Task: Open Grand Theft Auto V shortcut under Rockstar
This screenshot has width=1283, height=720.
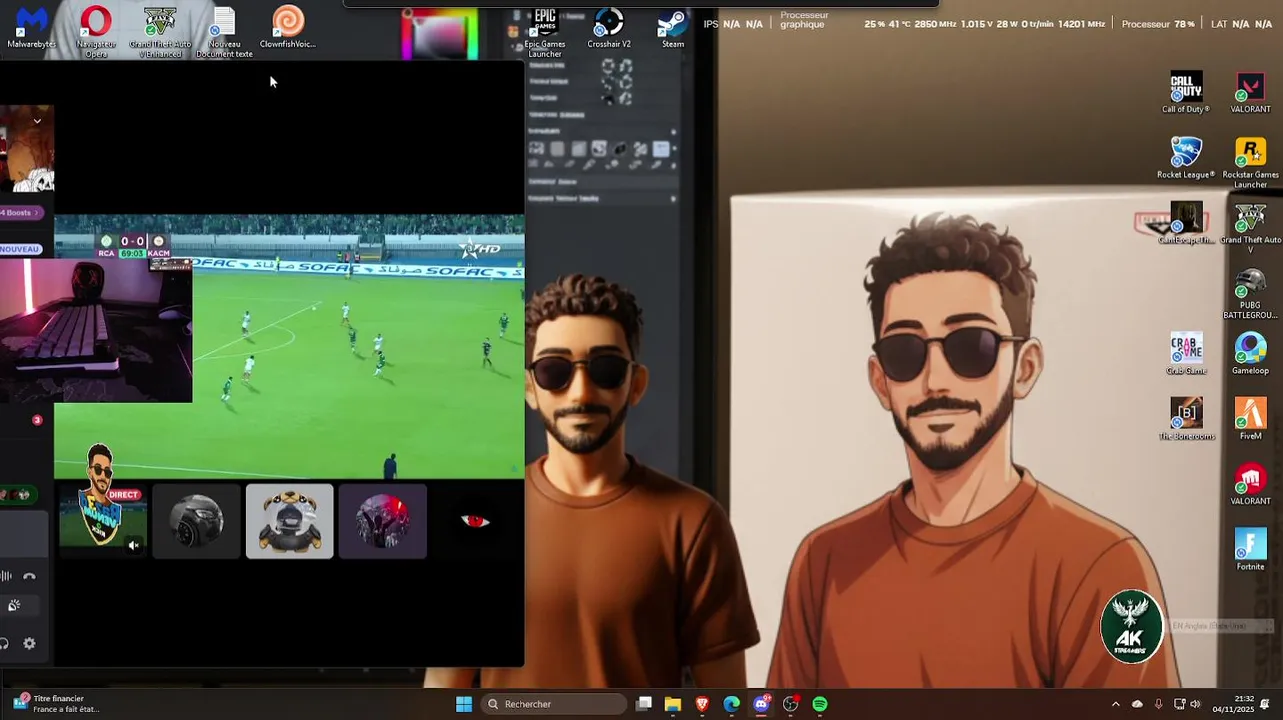Action: [1250, 228]
